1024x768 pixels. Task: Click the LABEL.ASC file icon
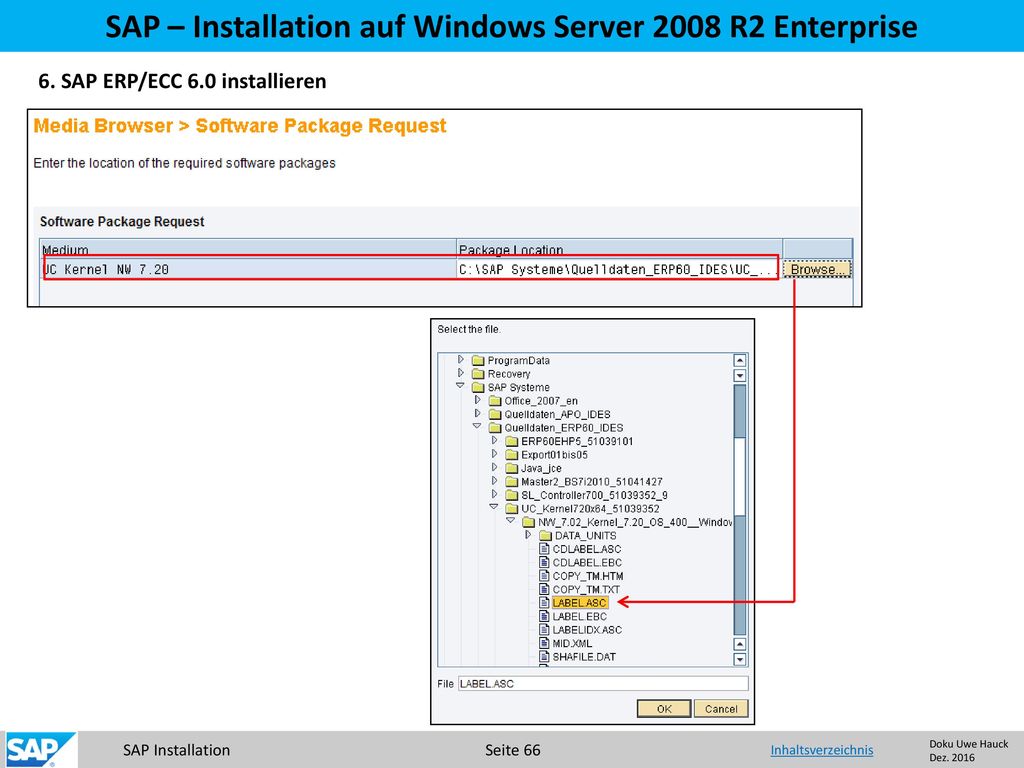[x=544, y=602]
